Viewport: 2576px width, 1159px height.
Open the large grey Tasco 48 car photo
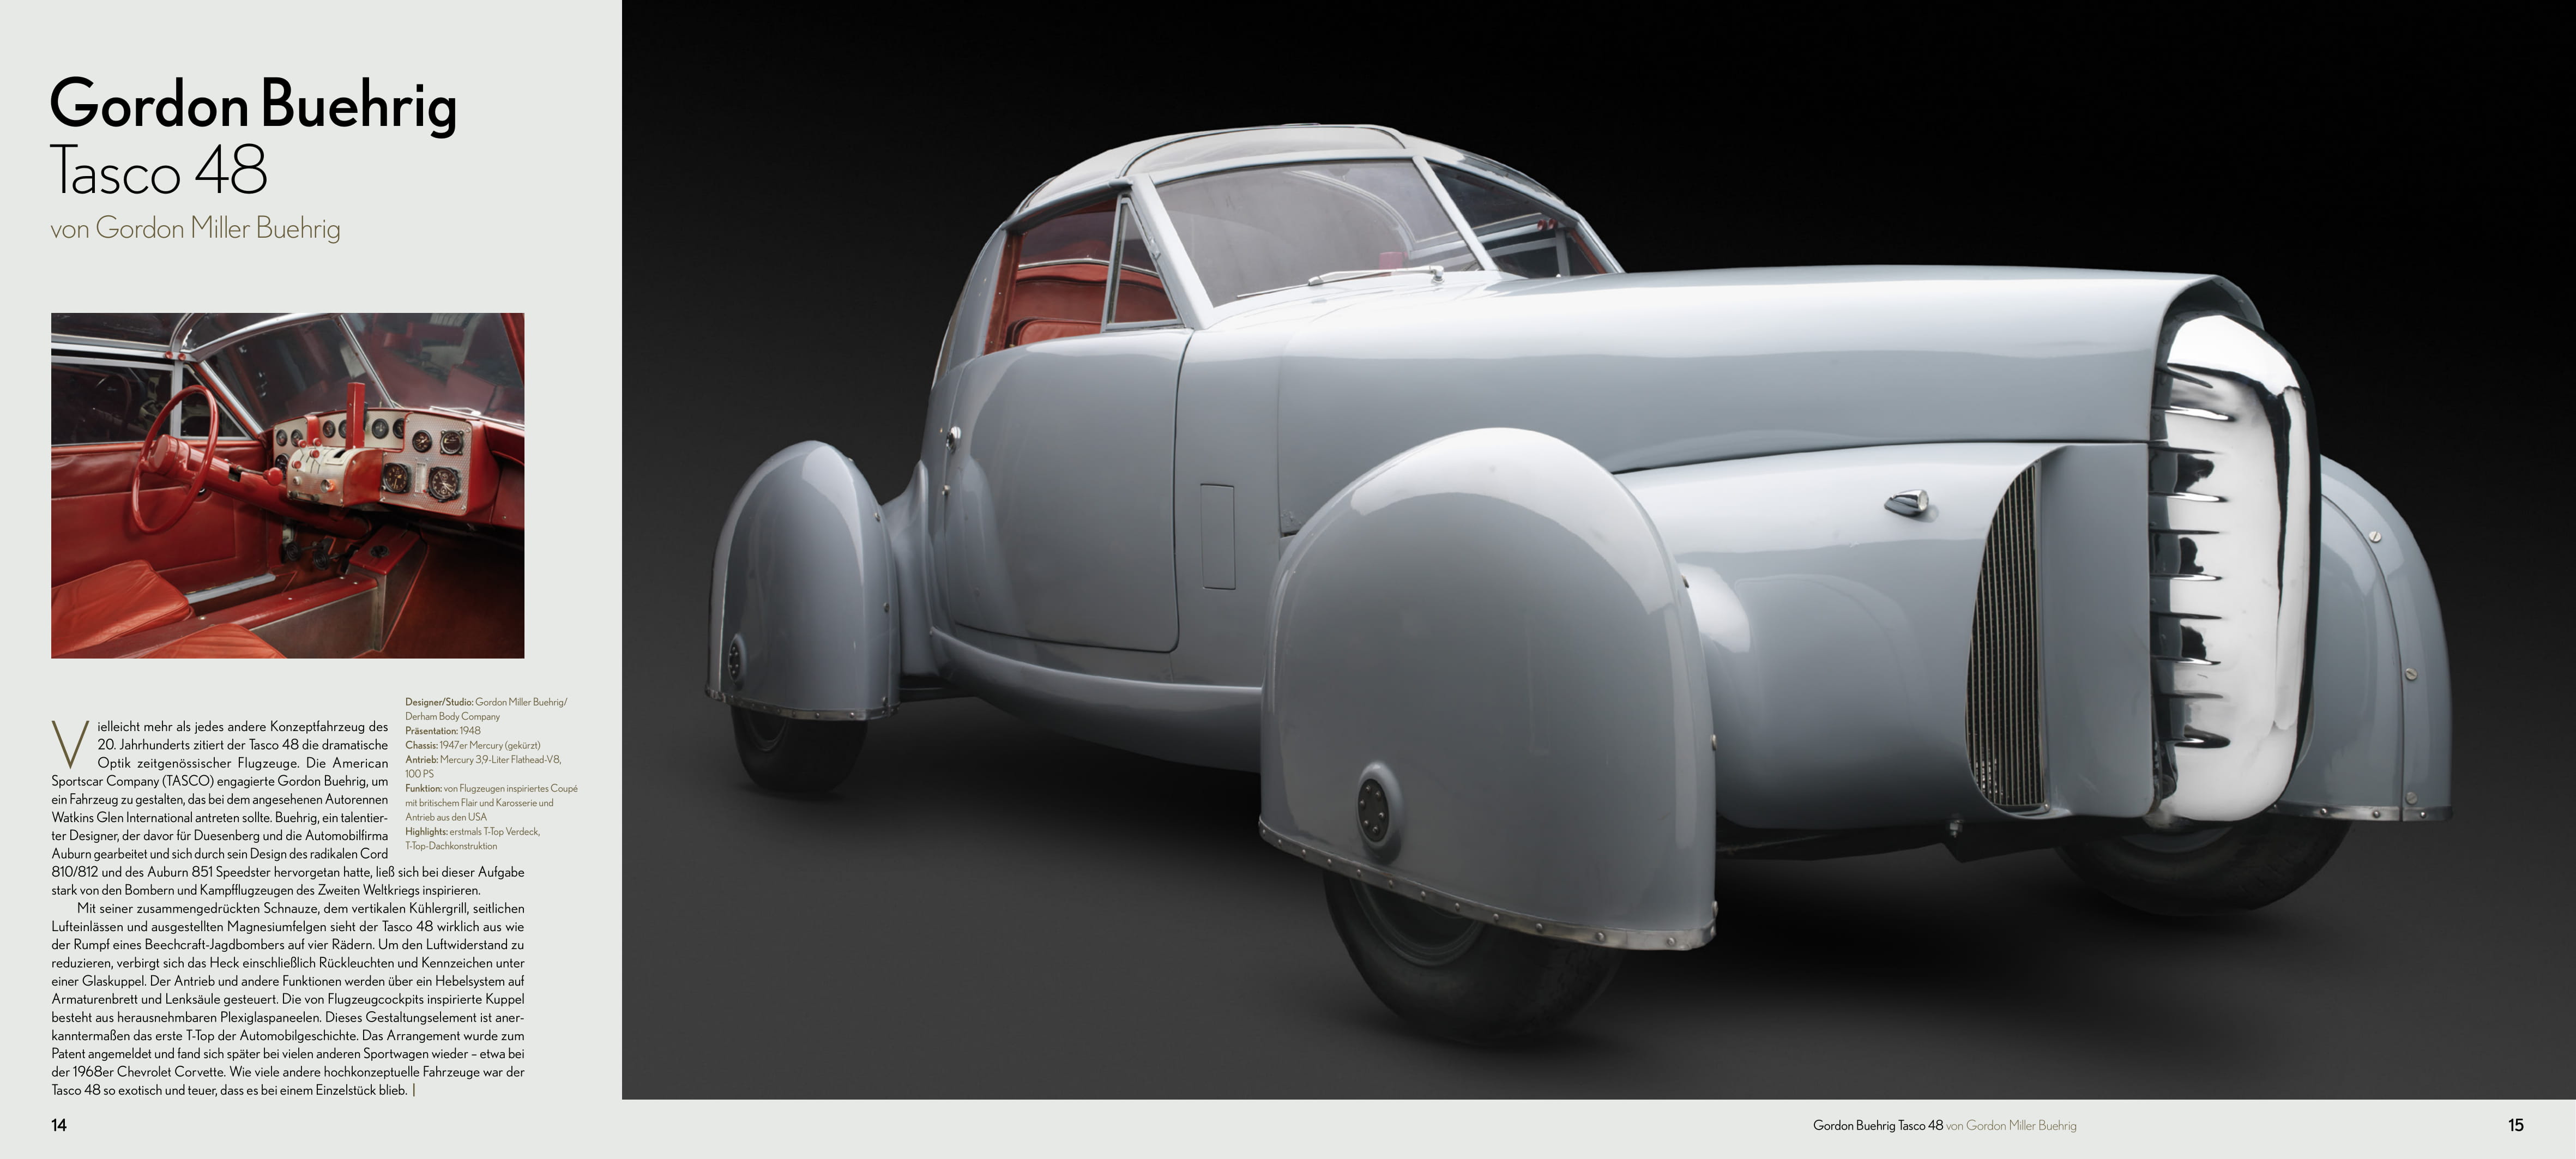pos(1598,550)
